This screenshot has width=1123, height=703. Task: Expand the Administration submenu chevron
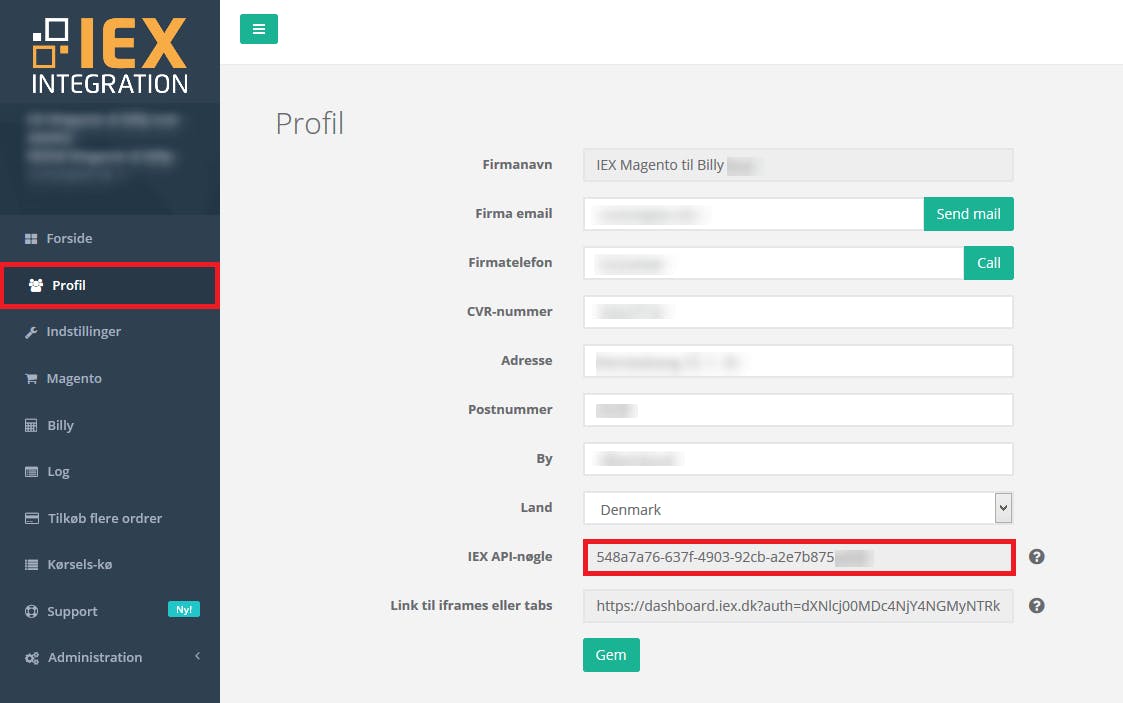click(x=198, y=656)
